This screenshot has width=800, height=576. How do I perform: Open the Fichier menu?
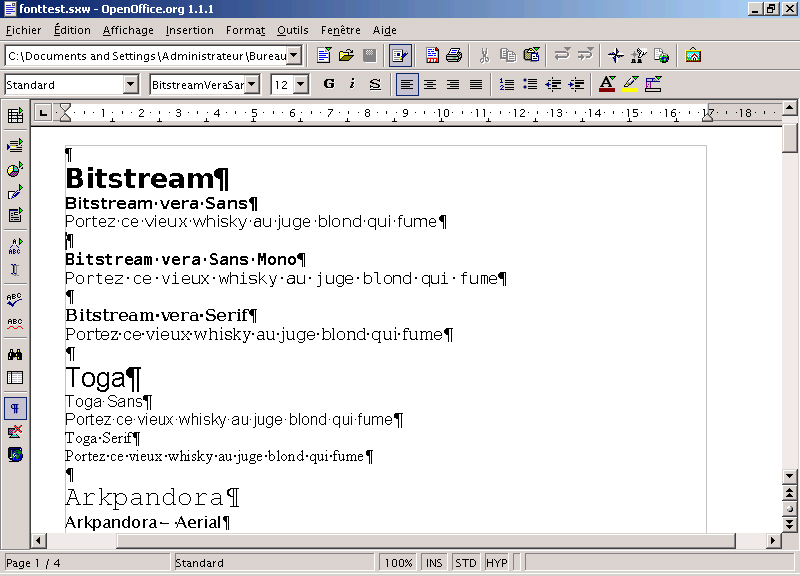pos(23,30)
